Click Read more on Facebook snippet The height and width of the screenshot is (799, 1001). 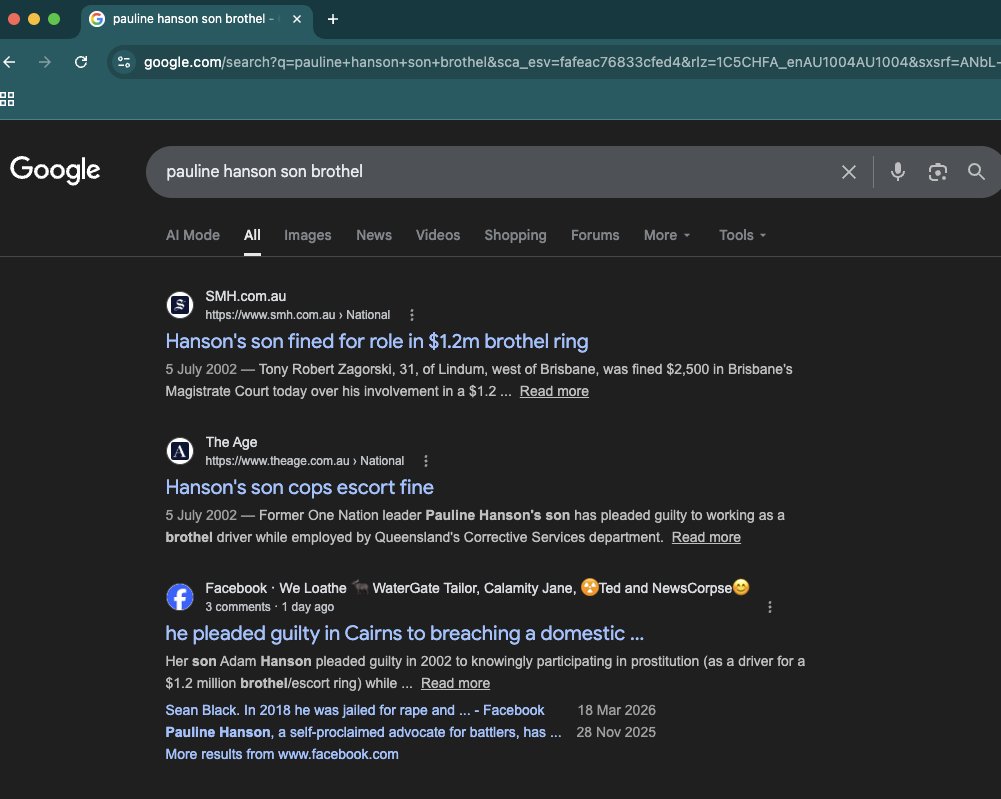(455, 683)
